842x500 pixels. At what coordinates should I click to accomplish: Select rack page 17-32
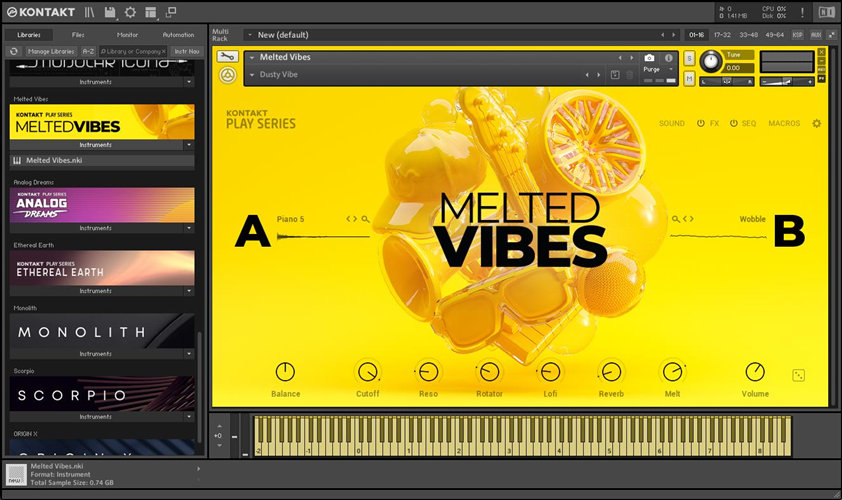coord(722,35)
